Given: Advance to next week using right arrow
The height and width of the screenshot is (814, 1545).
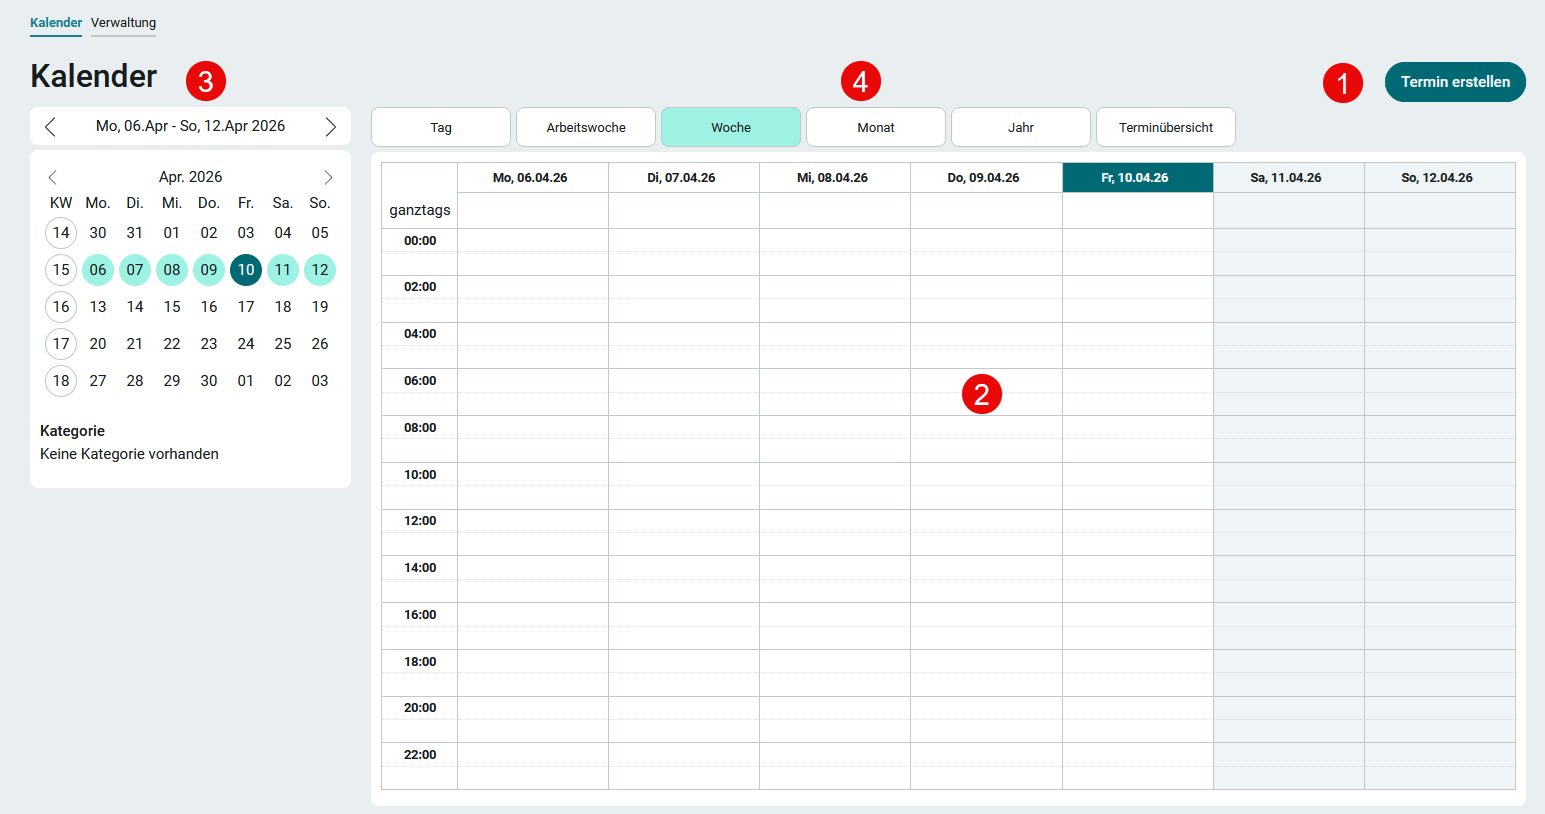Looking at the screenshot, I should coord(330,127).
